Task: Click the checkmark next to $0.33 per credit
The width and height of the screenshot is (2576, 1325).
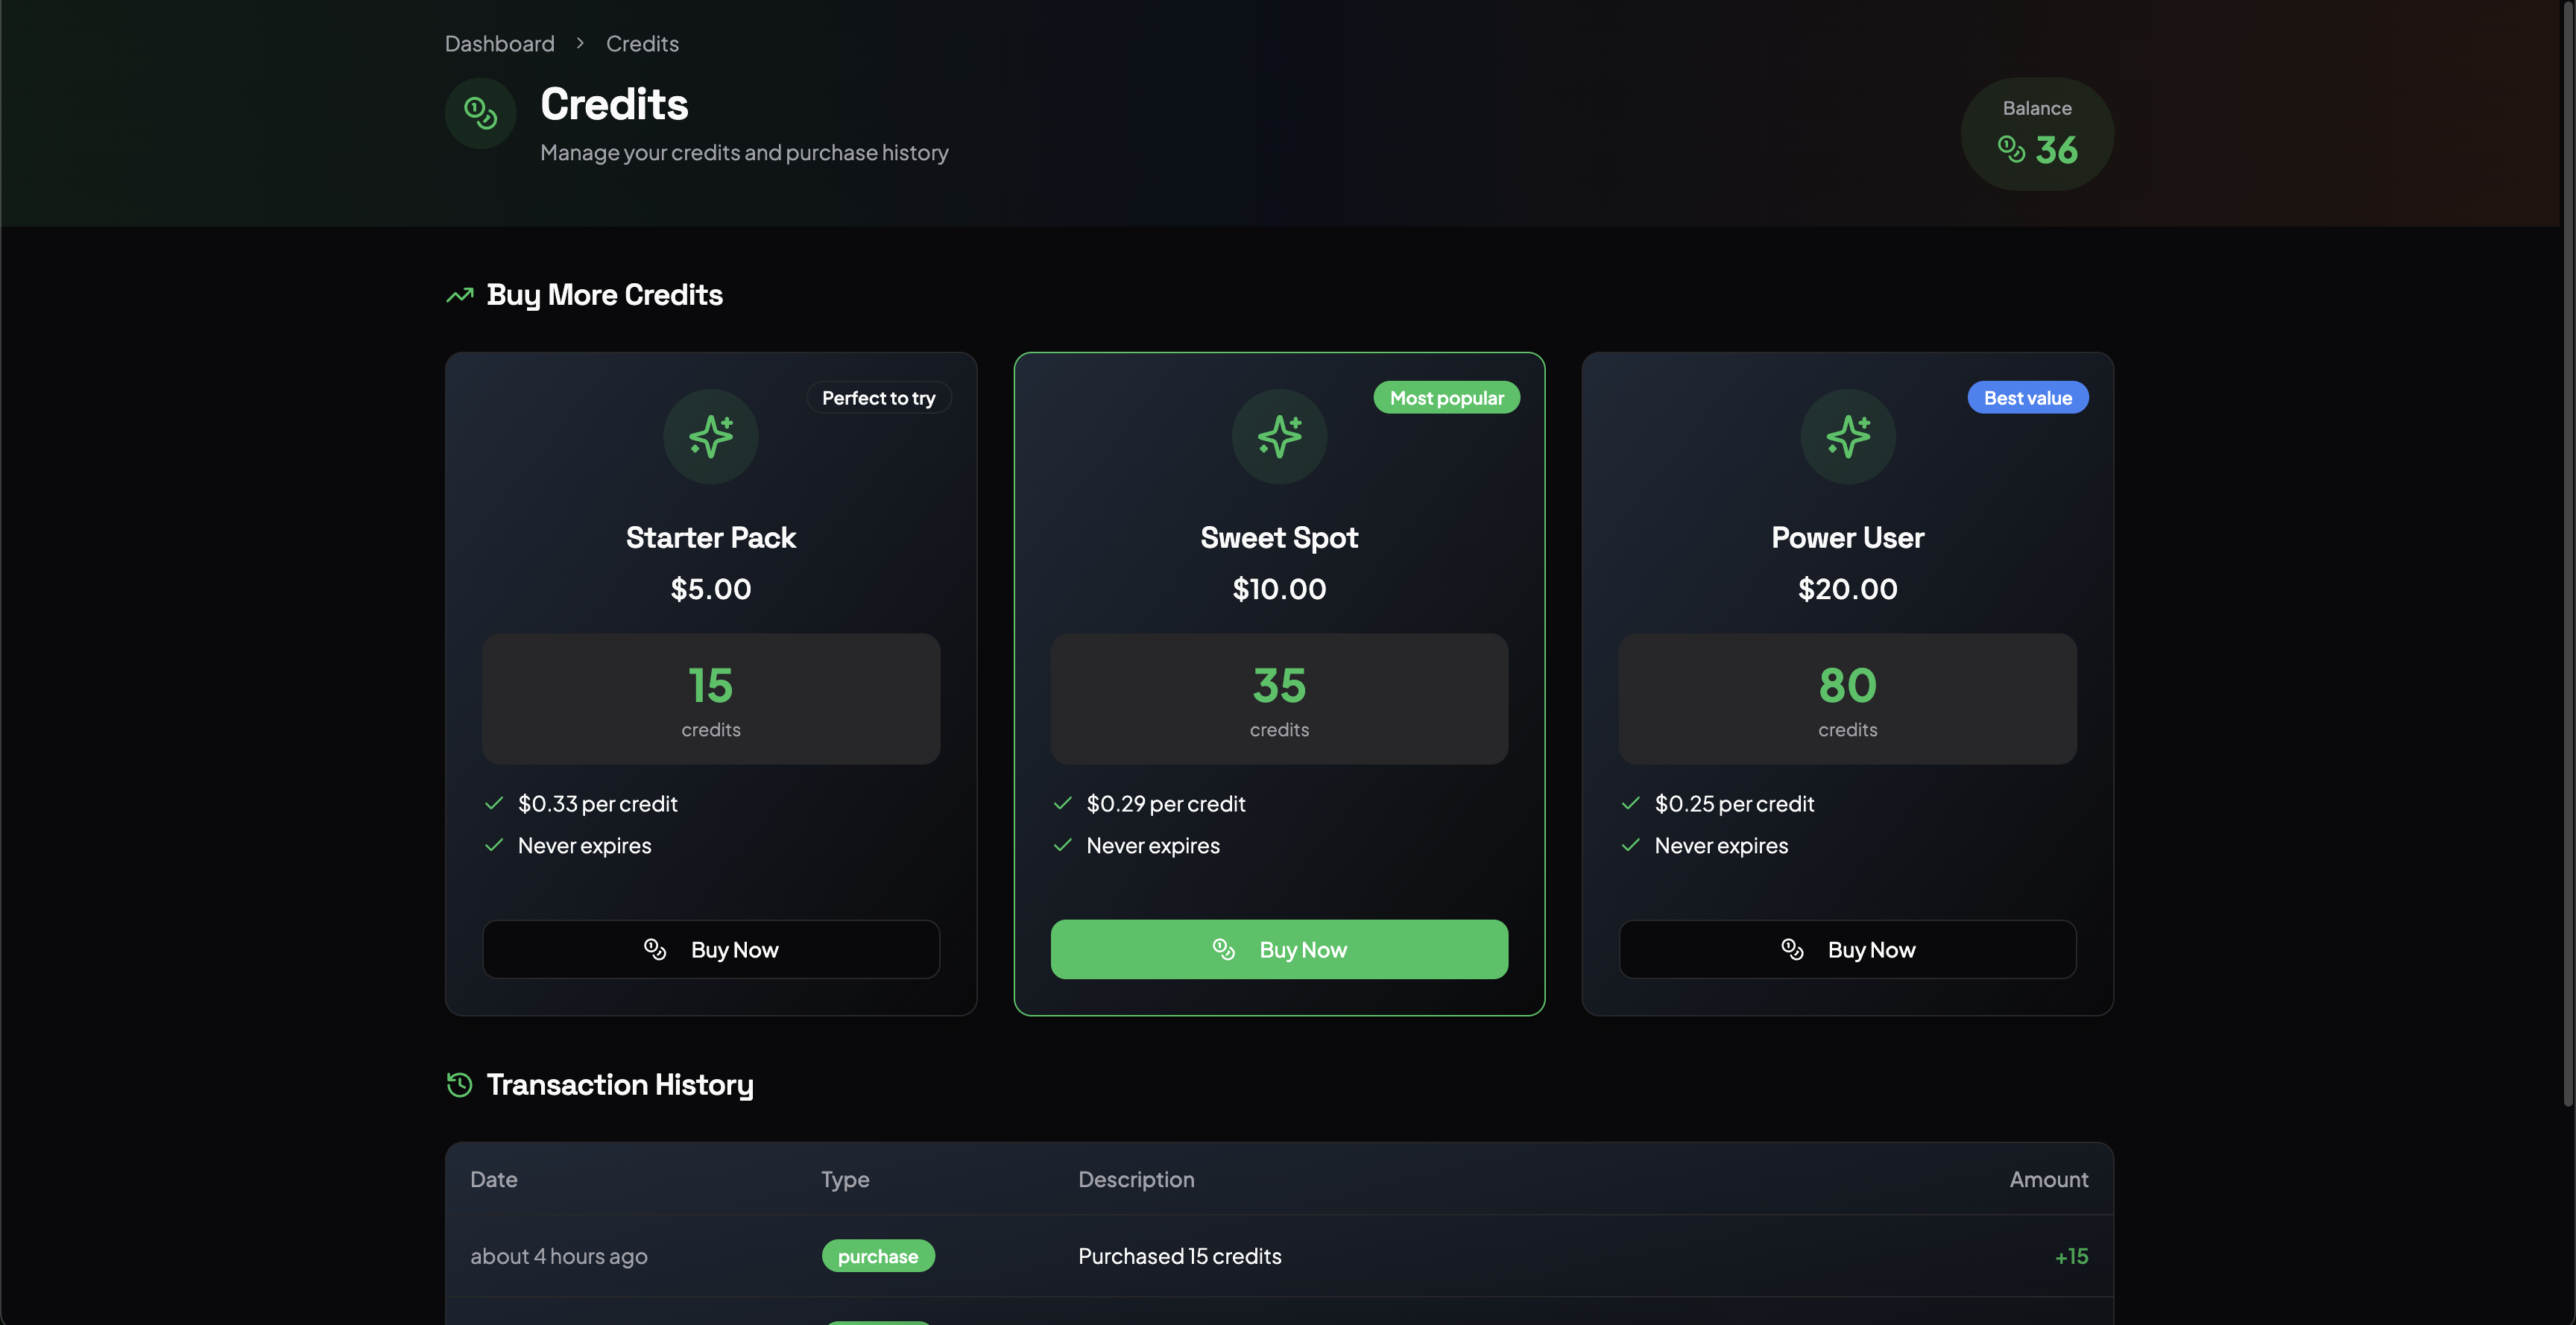Action: click(x=494, y=803)
